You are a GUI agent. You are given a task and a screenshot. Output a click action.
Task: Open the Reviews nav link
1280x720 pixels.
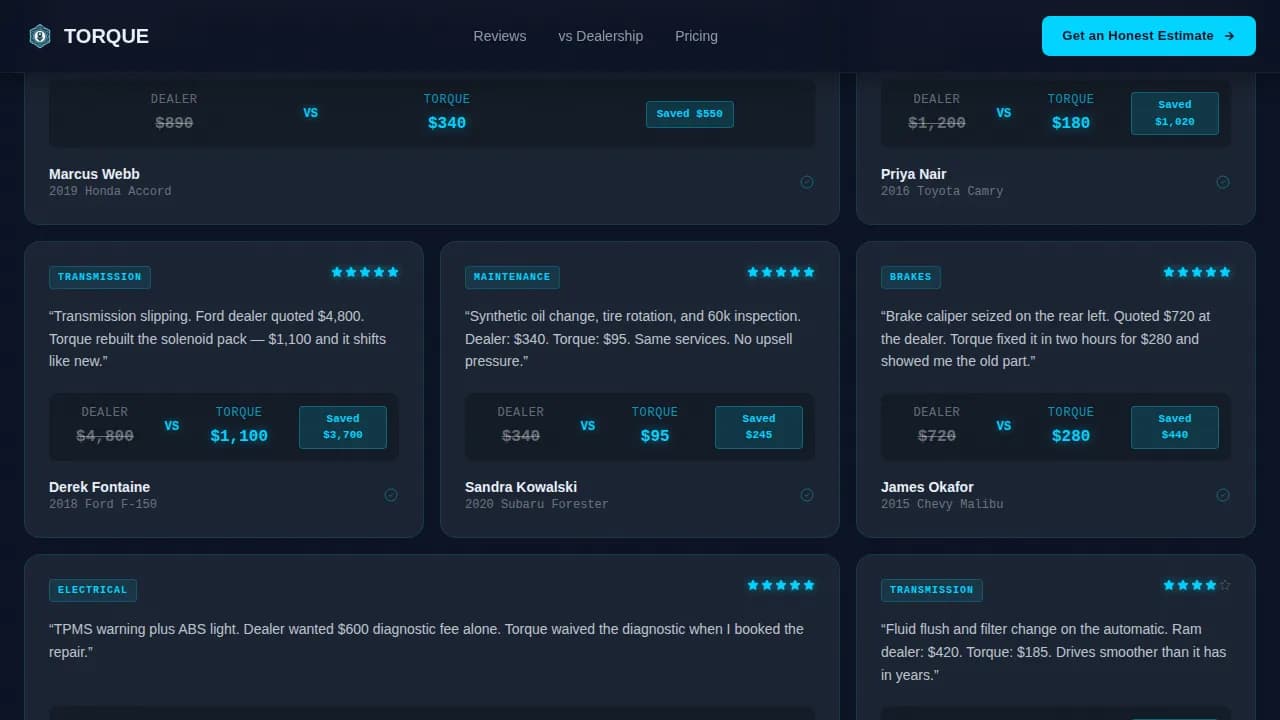tap(500, 36)
